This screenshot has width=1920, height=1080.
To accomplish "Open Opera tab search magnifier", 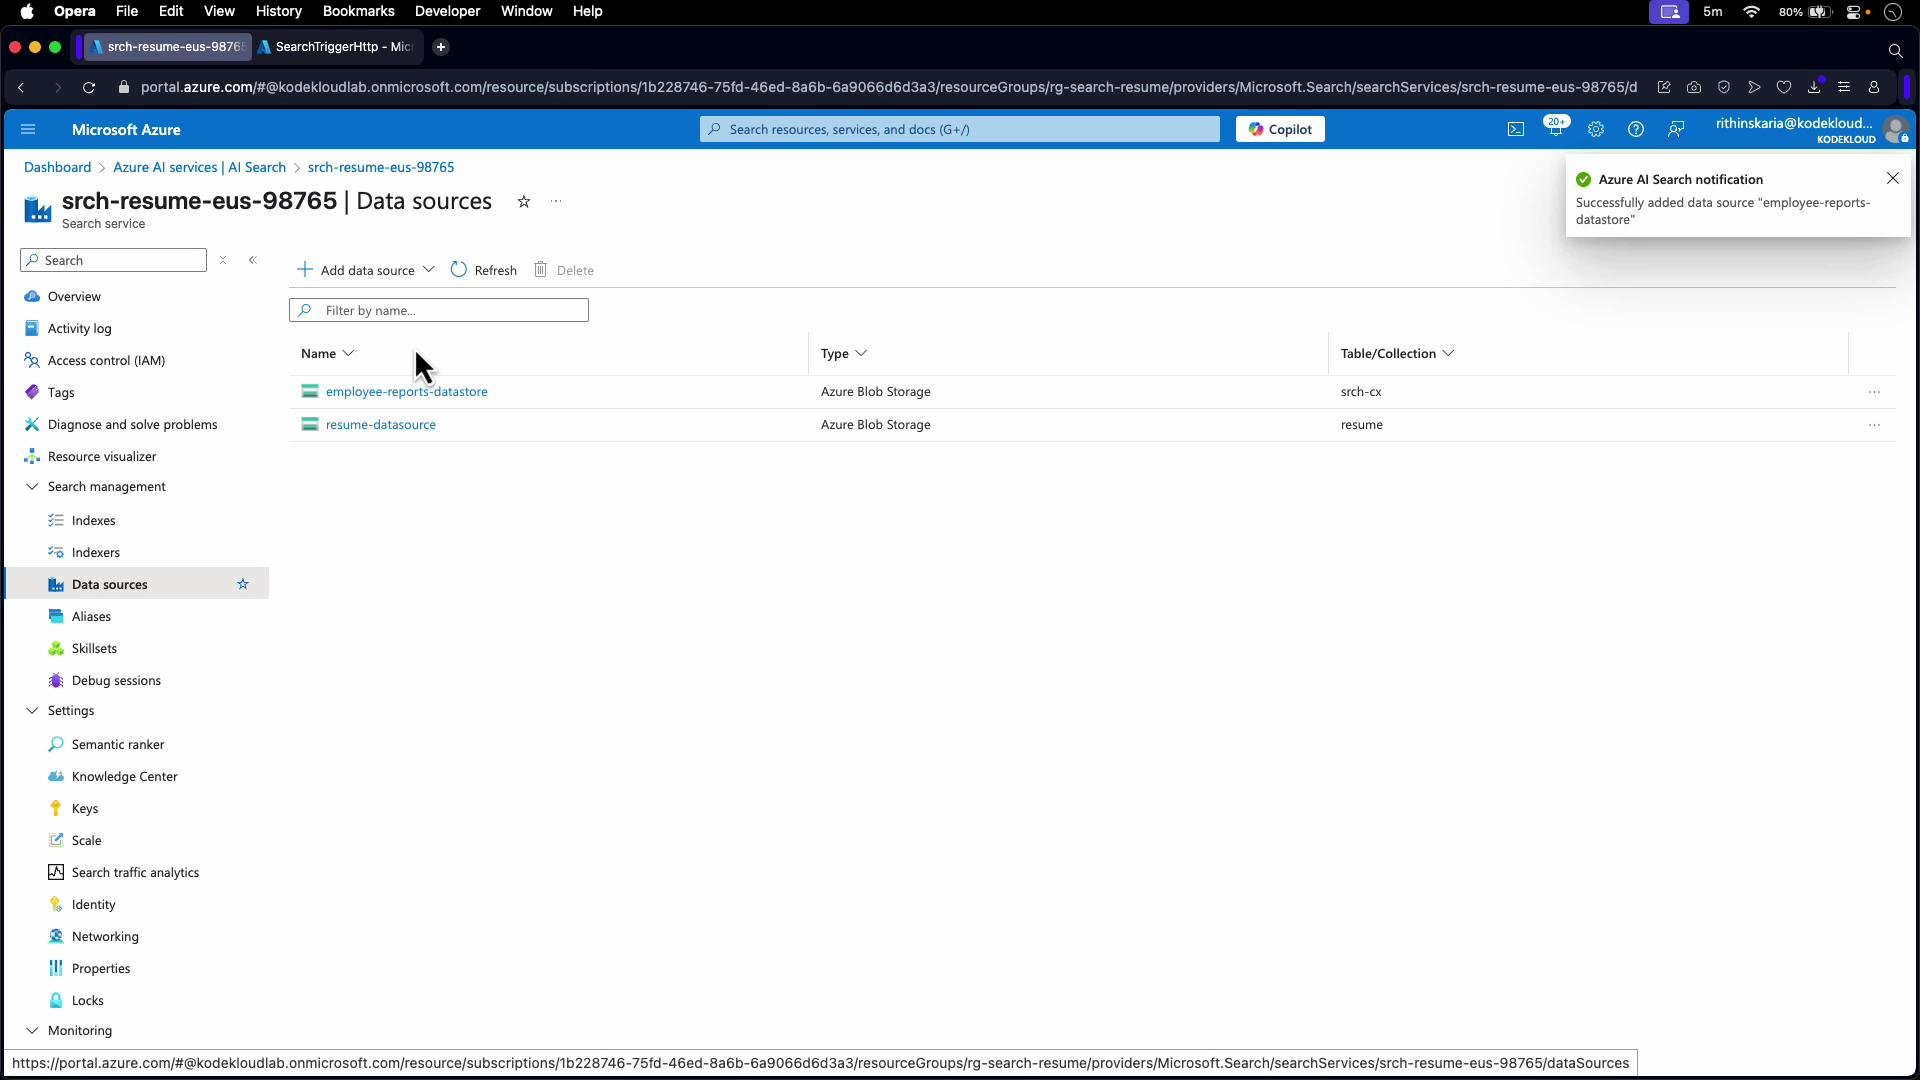I will point(1895,50).
